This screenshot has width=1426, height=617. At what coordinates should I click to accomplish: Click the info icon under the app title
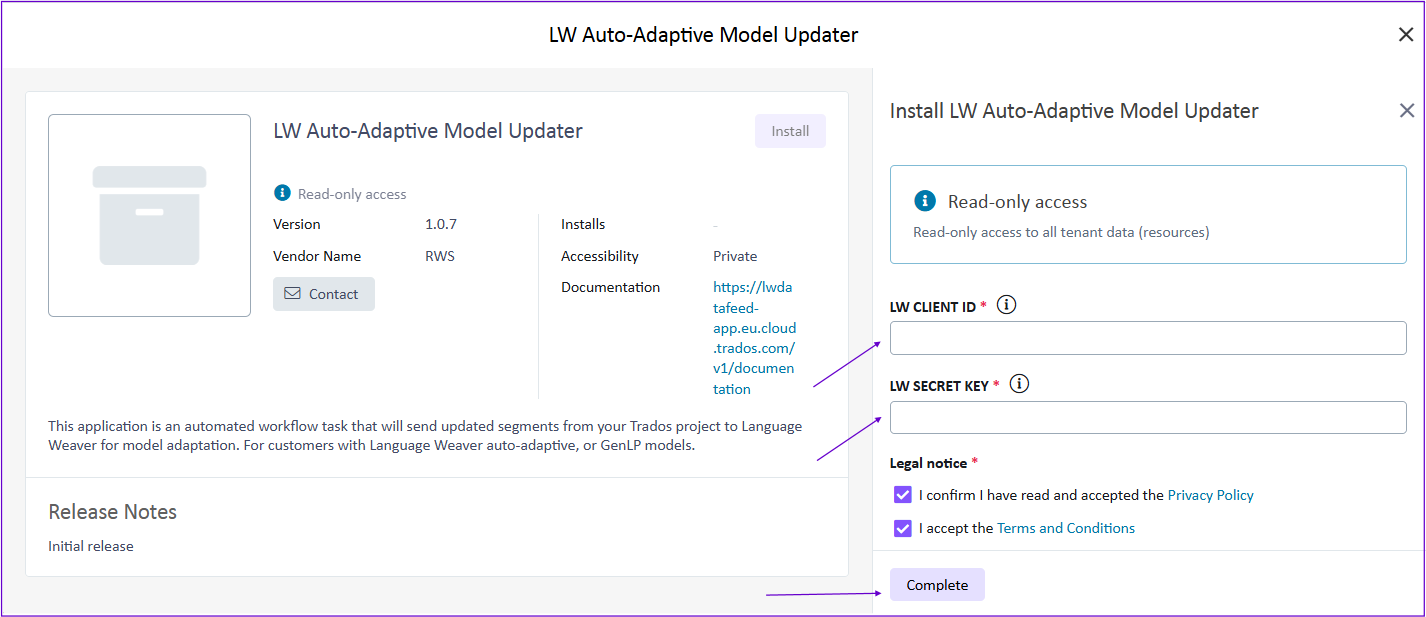click(282, 194)
